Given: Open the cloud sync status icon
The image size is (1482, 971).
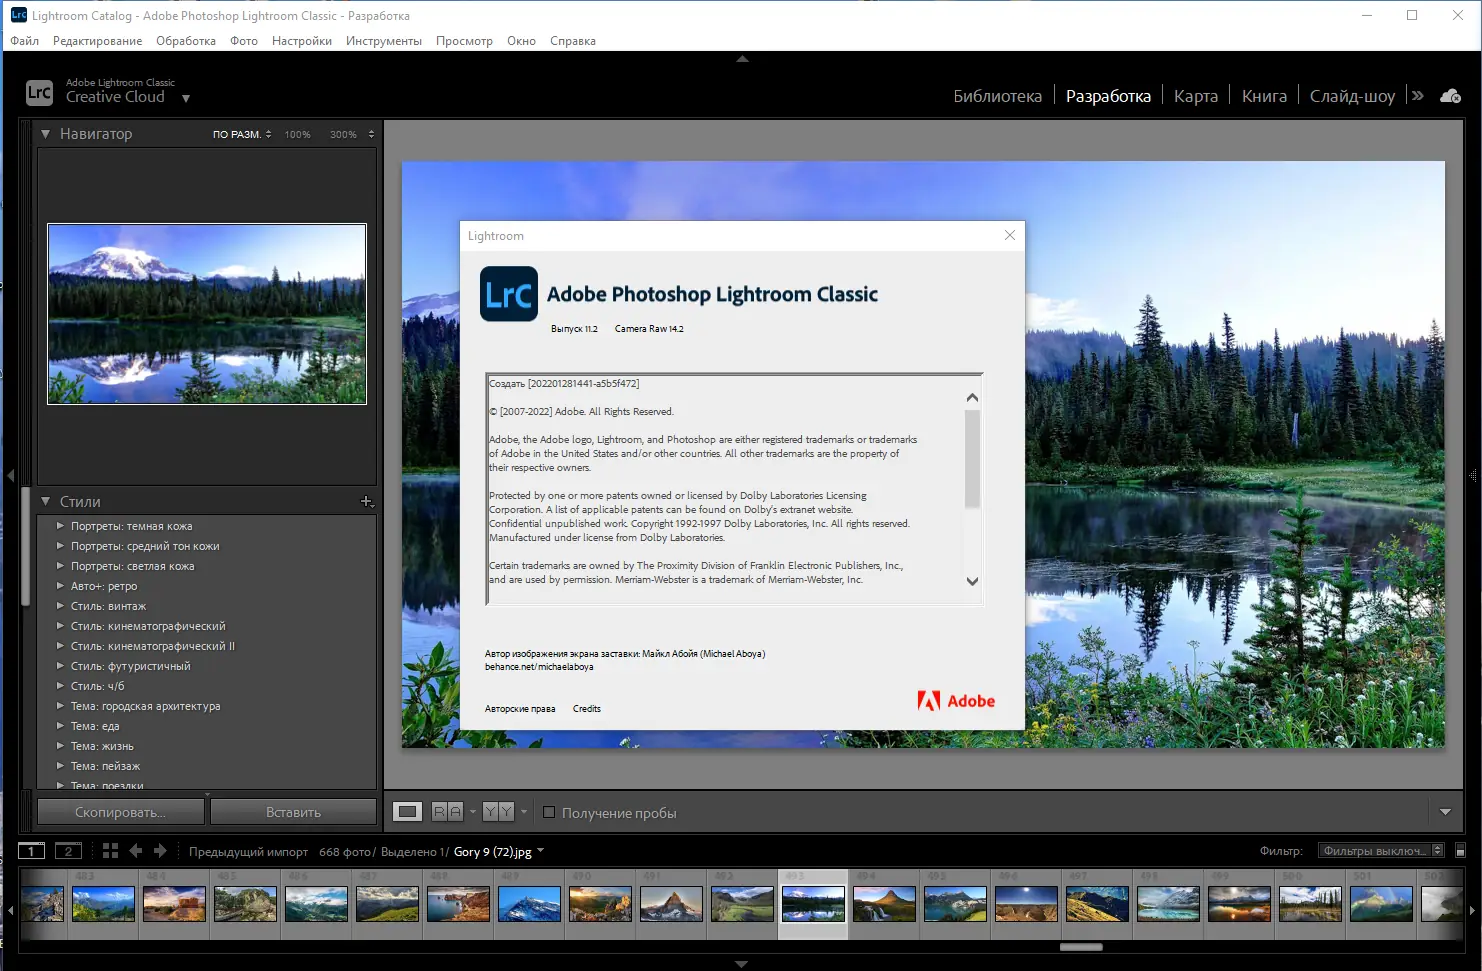Looking at the screenshot, I should point(1450,96).
